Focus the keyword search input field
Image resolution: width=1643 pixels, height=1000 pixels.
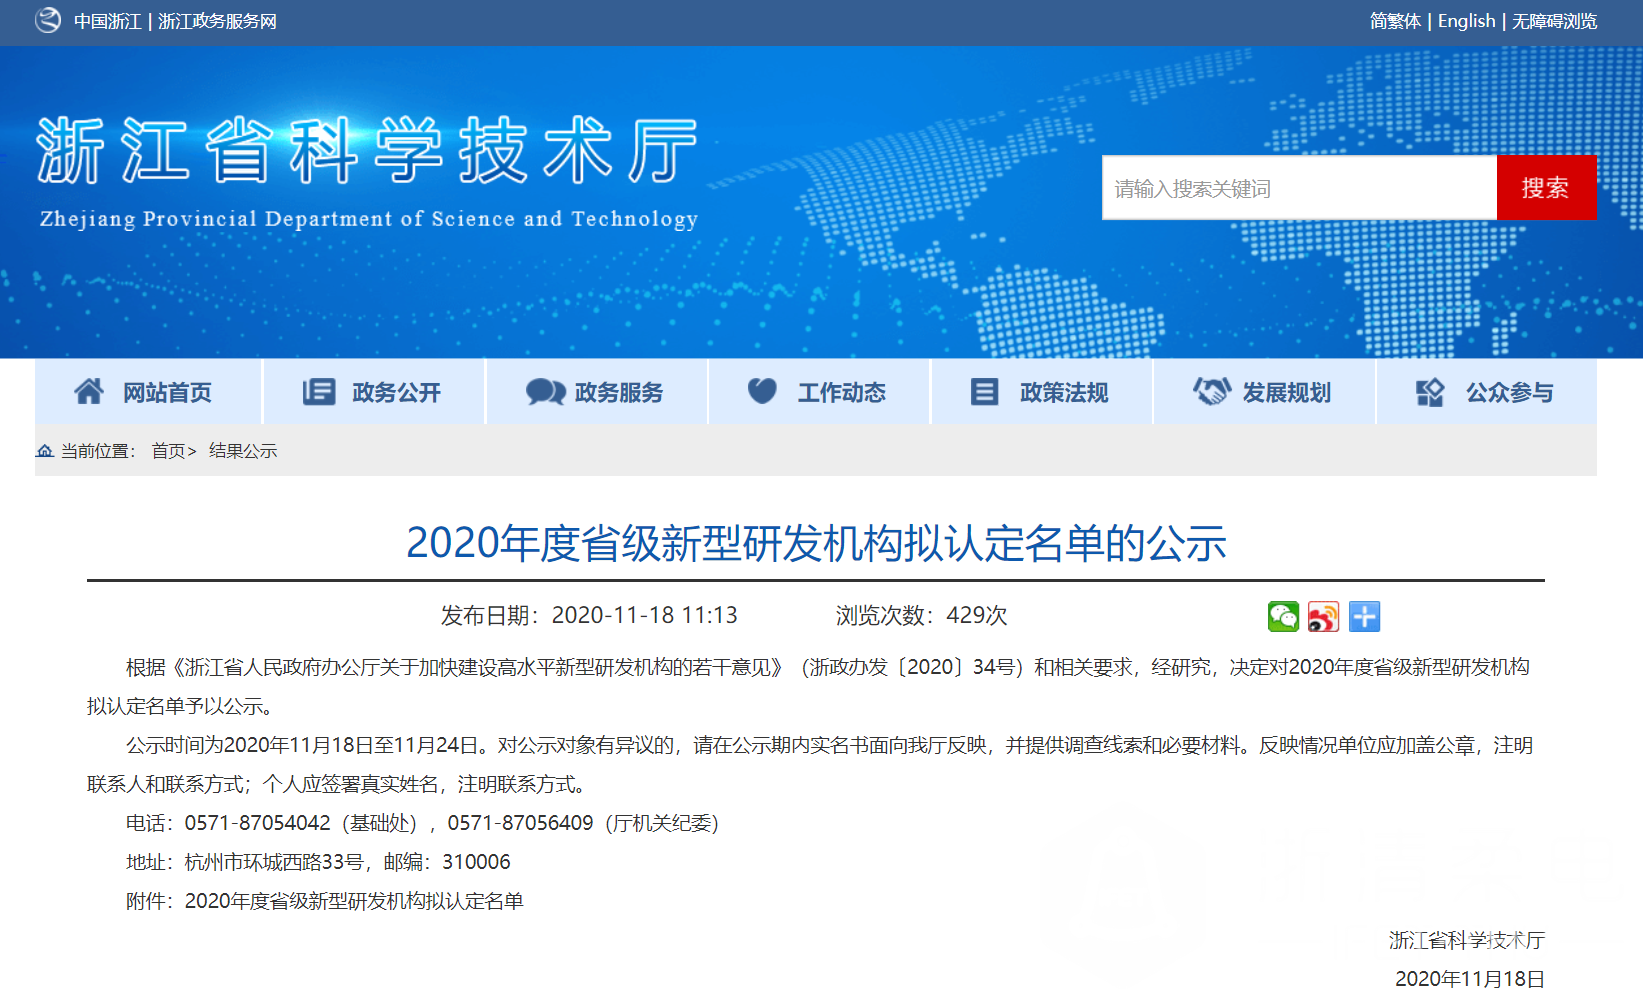[1298, 188]
